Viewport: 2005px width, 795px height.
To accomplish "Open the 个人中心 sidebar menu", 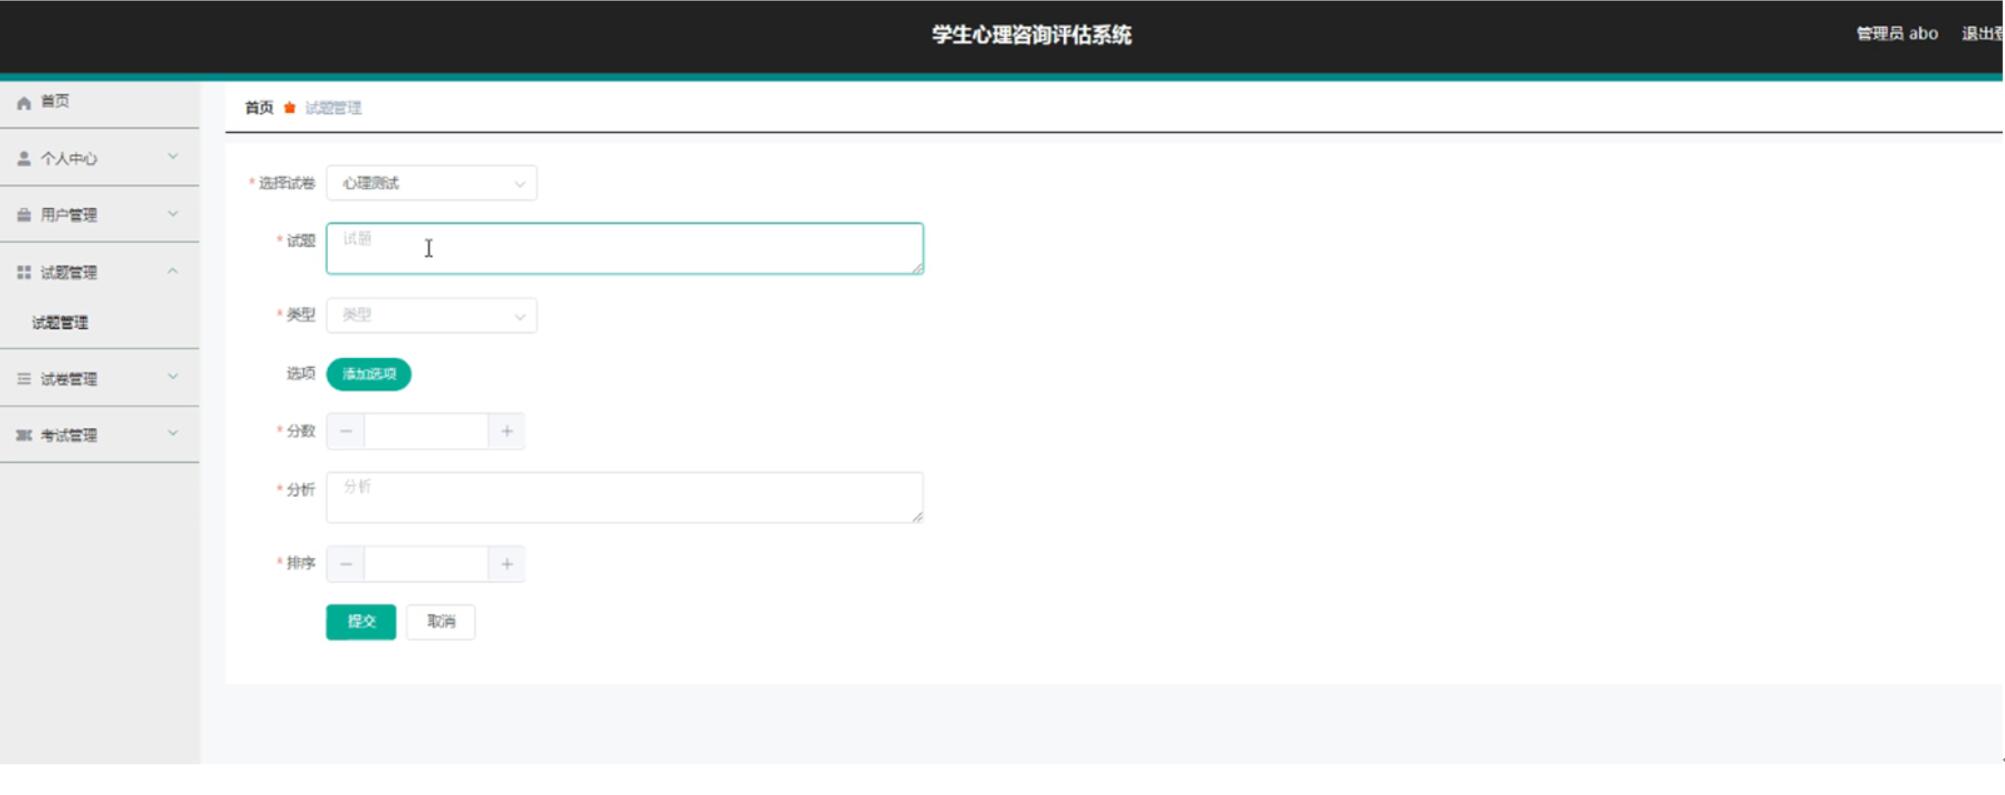I will [x=99, y=158].
